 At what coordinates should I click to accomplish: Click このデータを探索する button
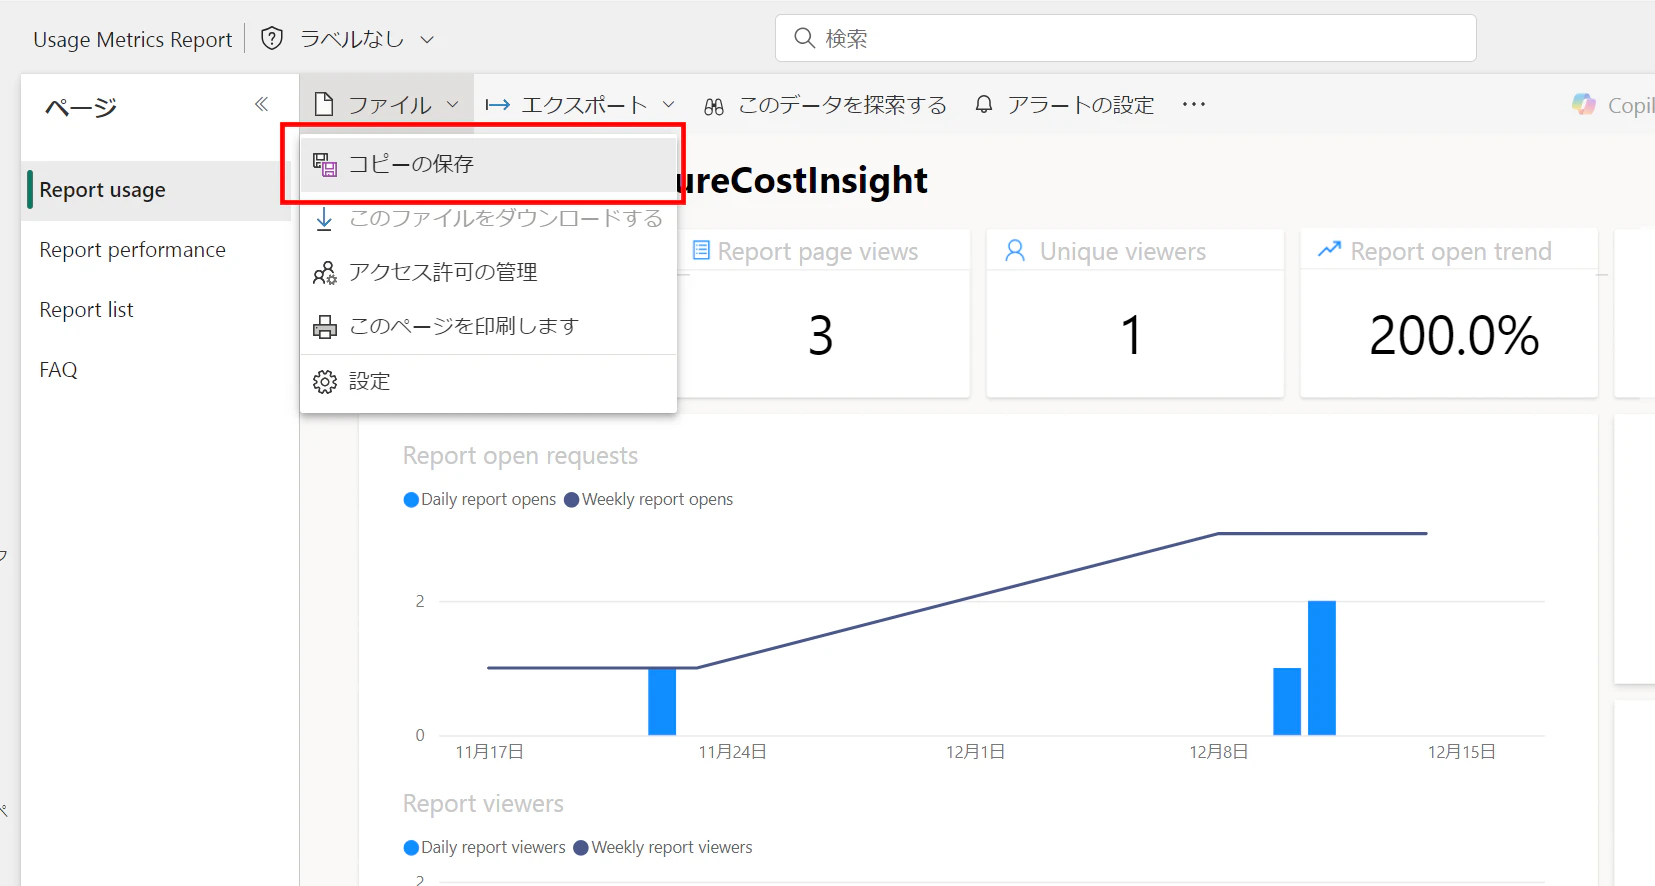[x=825, y=105]
